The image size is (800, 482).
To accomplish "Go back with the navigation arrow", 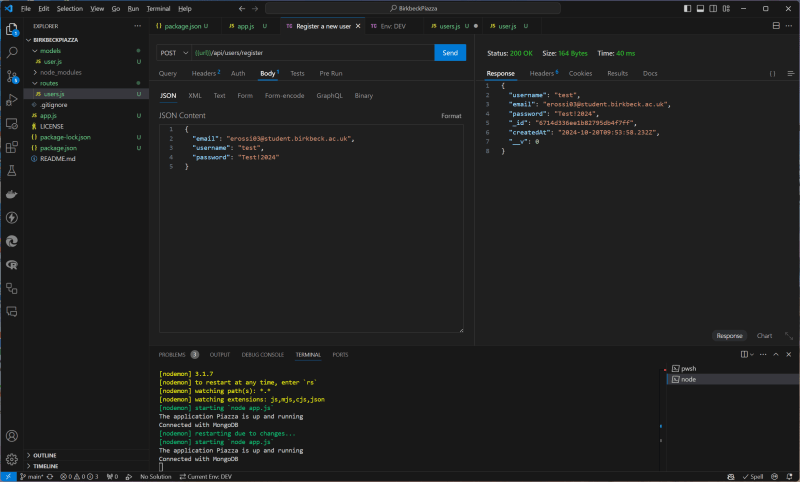I will pyautogui.click(x=242, y=9).
